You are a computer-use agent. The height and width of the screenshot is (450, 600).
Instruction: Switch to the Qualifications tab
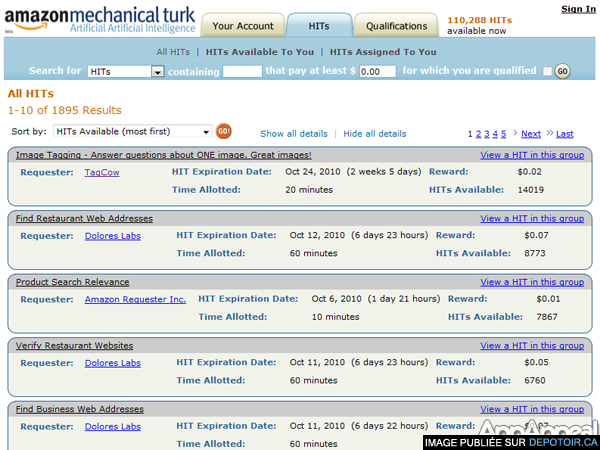(x=396, y=26)
